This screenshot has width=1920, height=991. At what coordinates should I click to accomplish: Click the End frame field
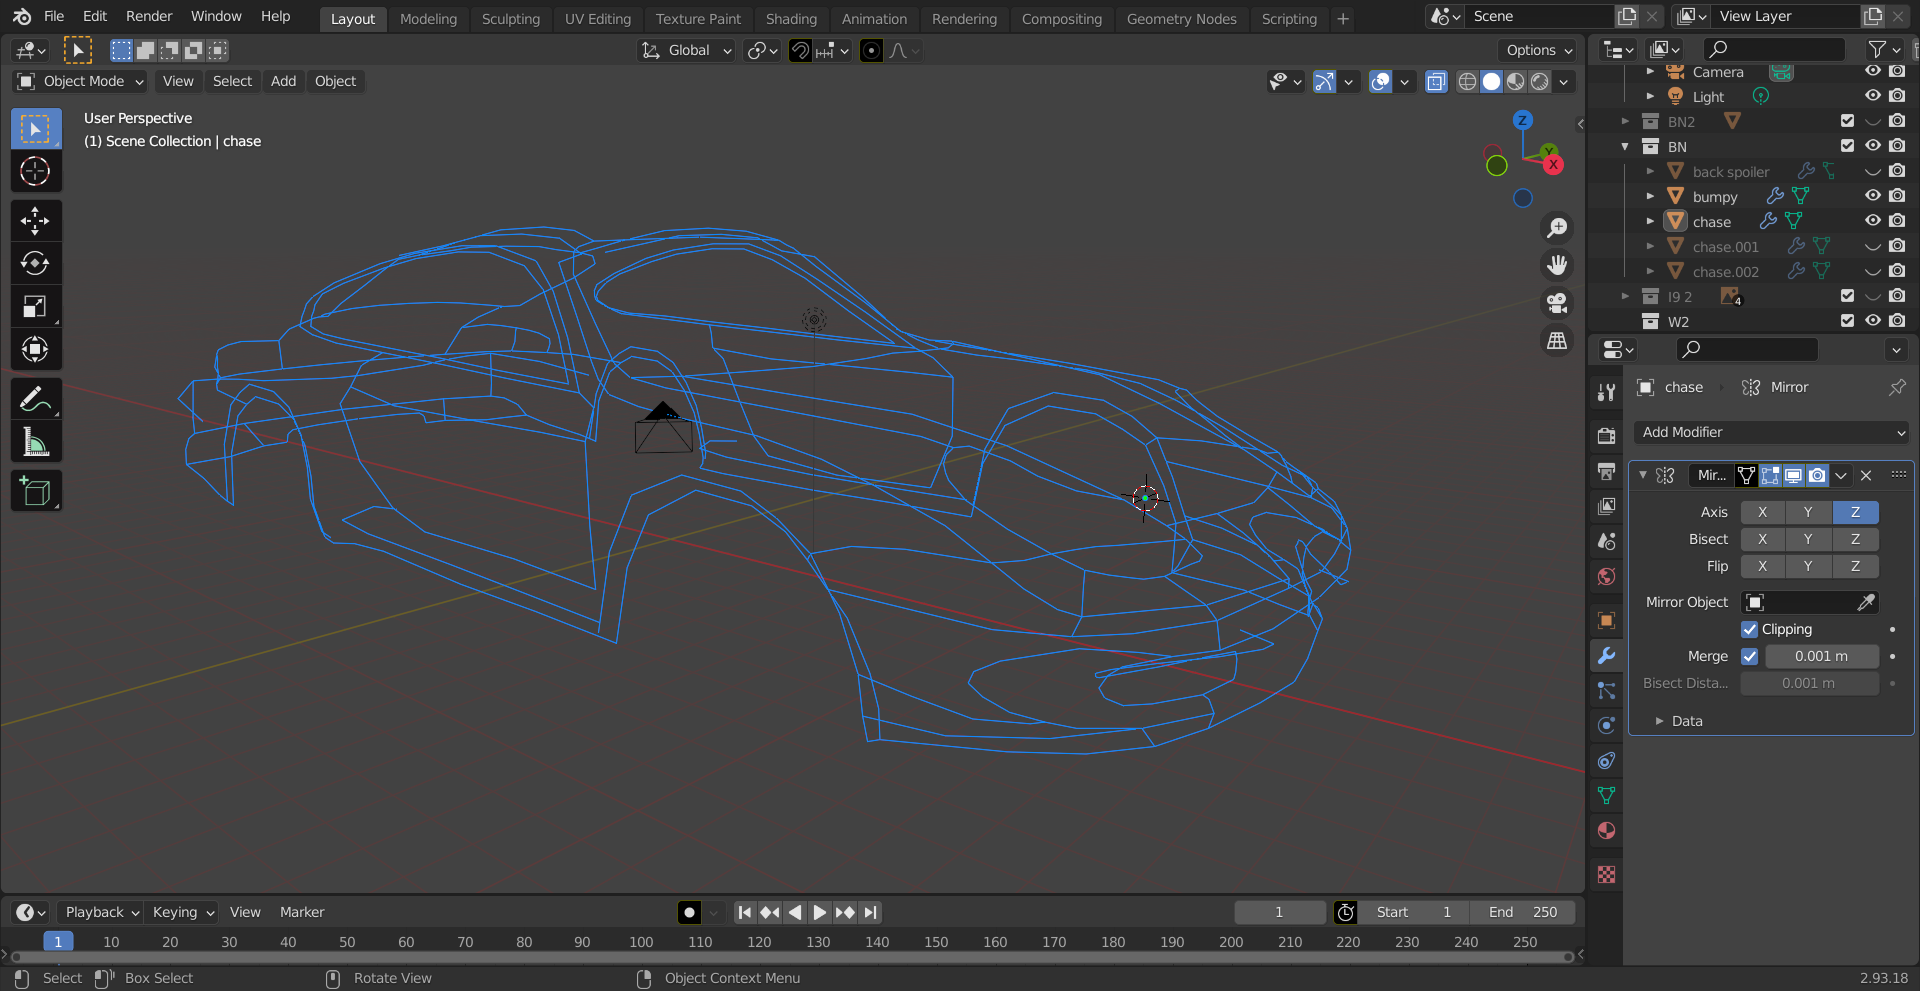tap(1523, 912)
